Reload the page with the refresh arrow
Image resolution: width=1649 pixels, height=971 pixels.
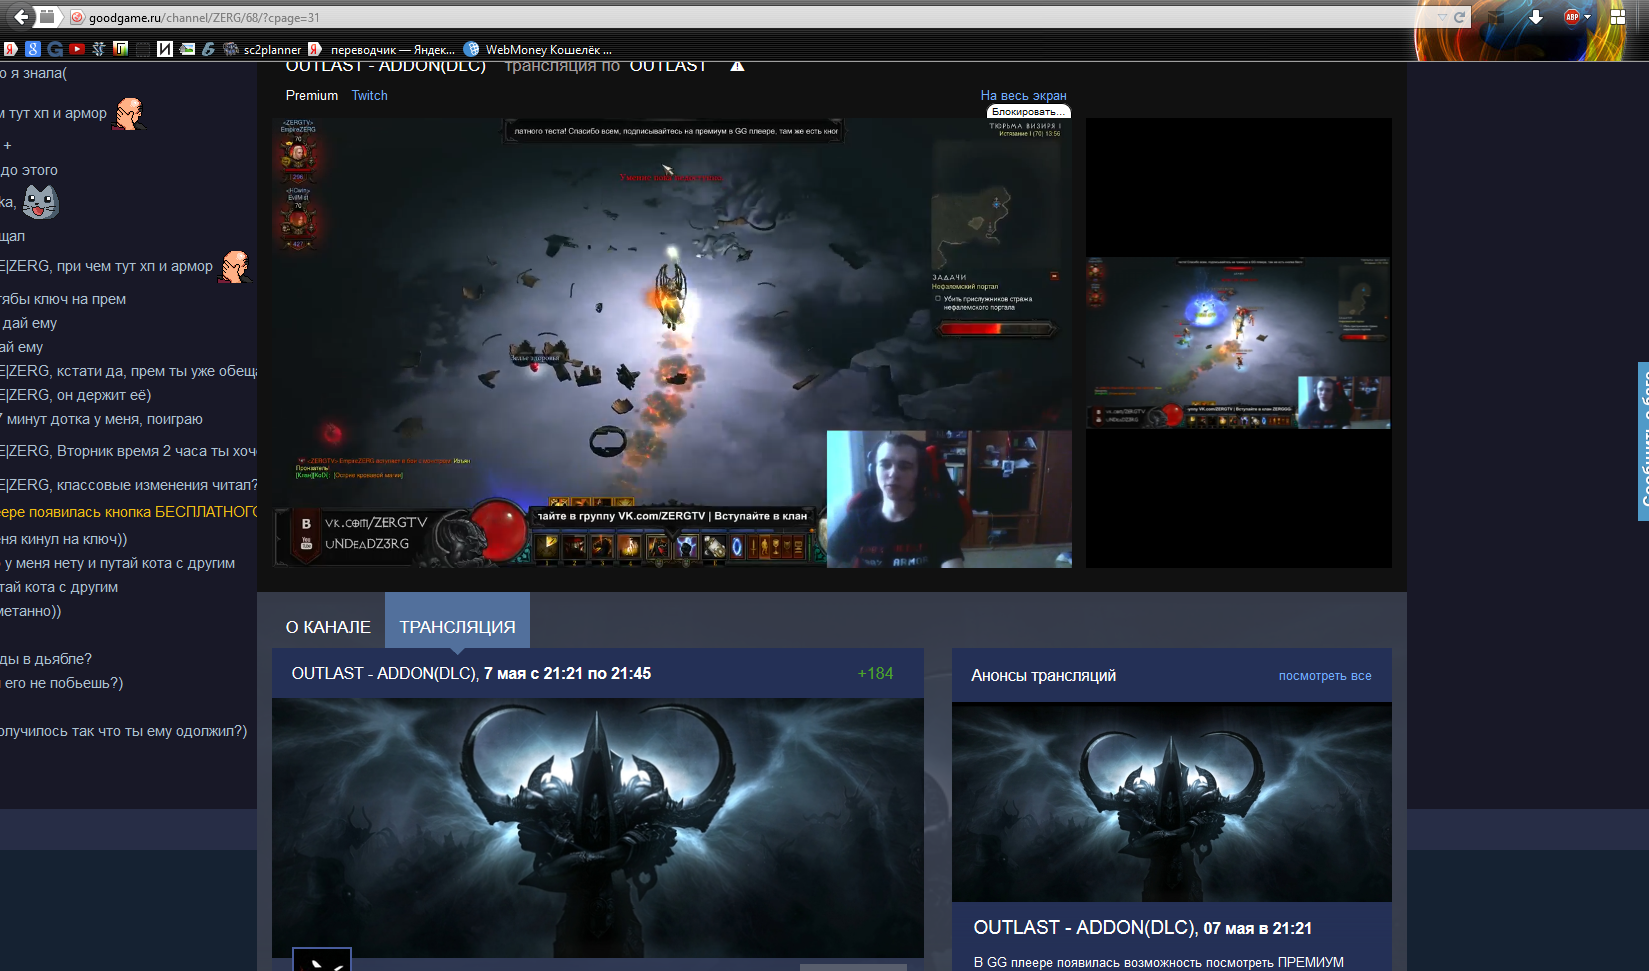point(1459,17)
